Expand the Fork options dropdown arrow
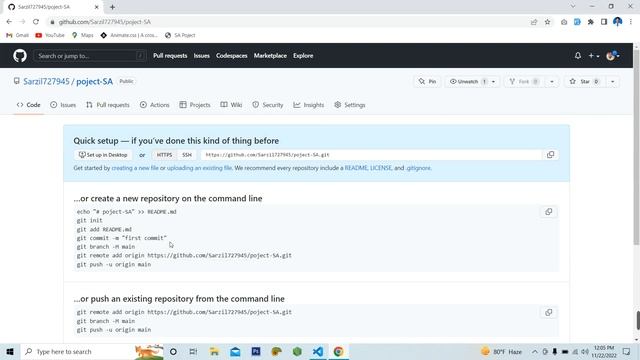This screenshot has width=640, height=360. pyautogui.click(x=552, y=82)
